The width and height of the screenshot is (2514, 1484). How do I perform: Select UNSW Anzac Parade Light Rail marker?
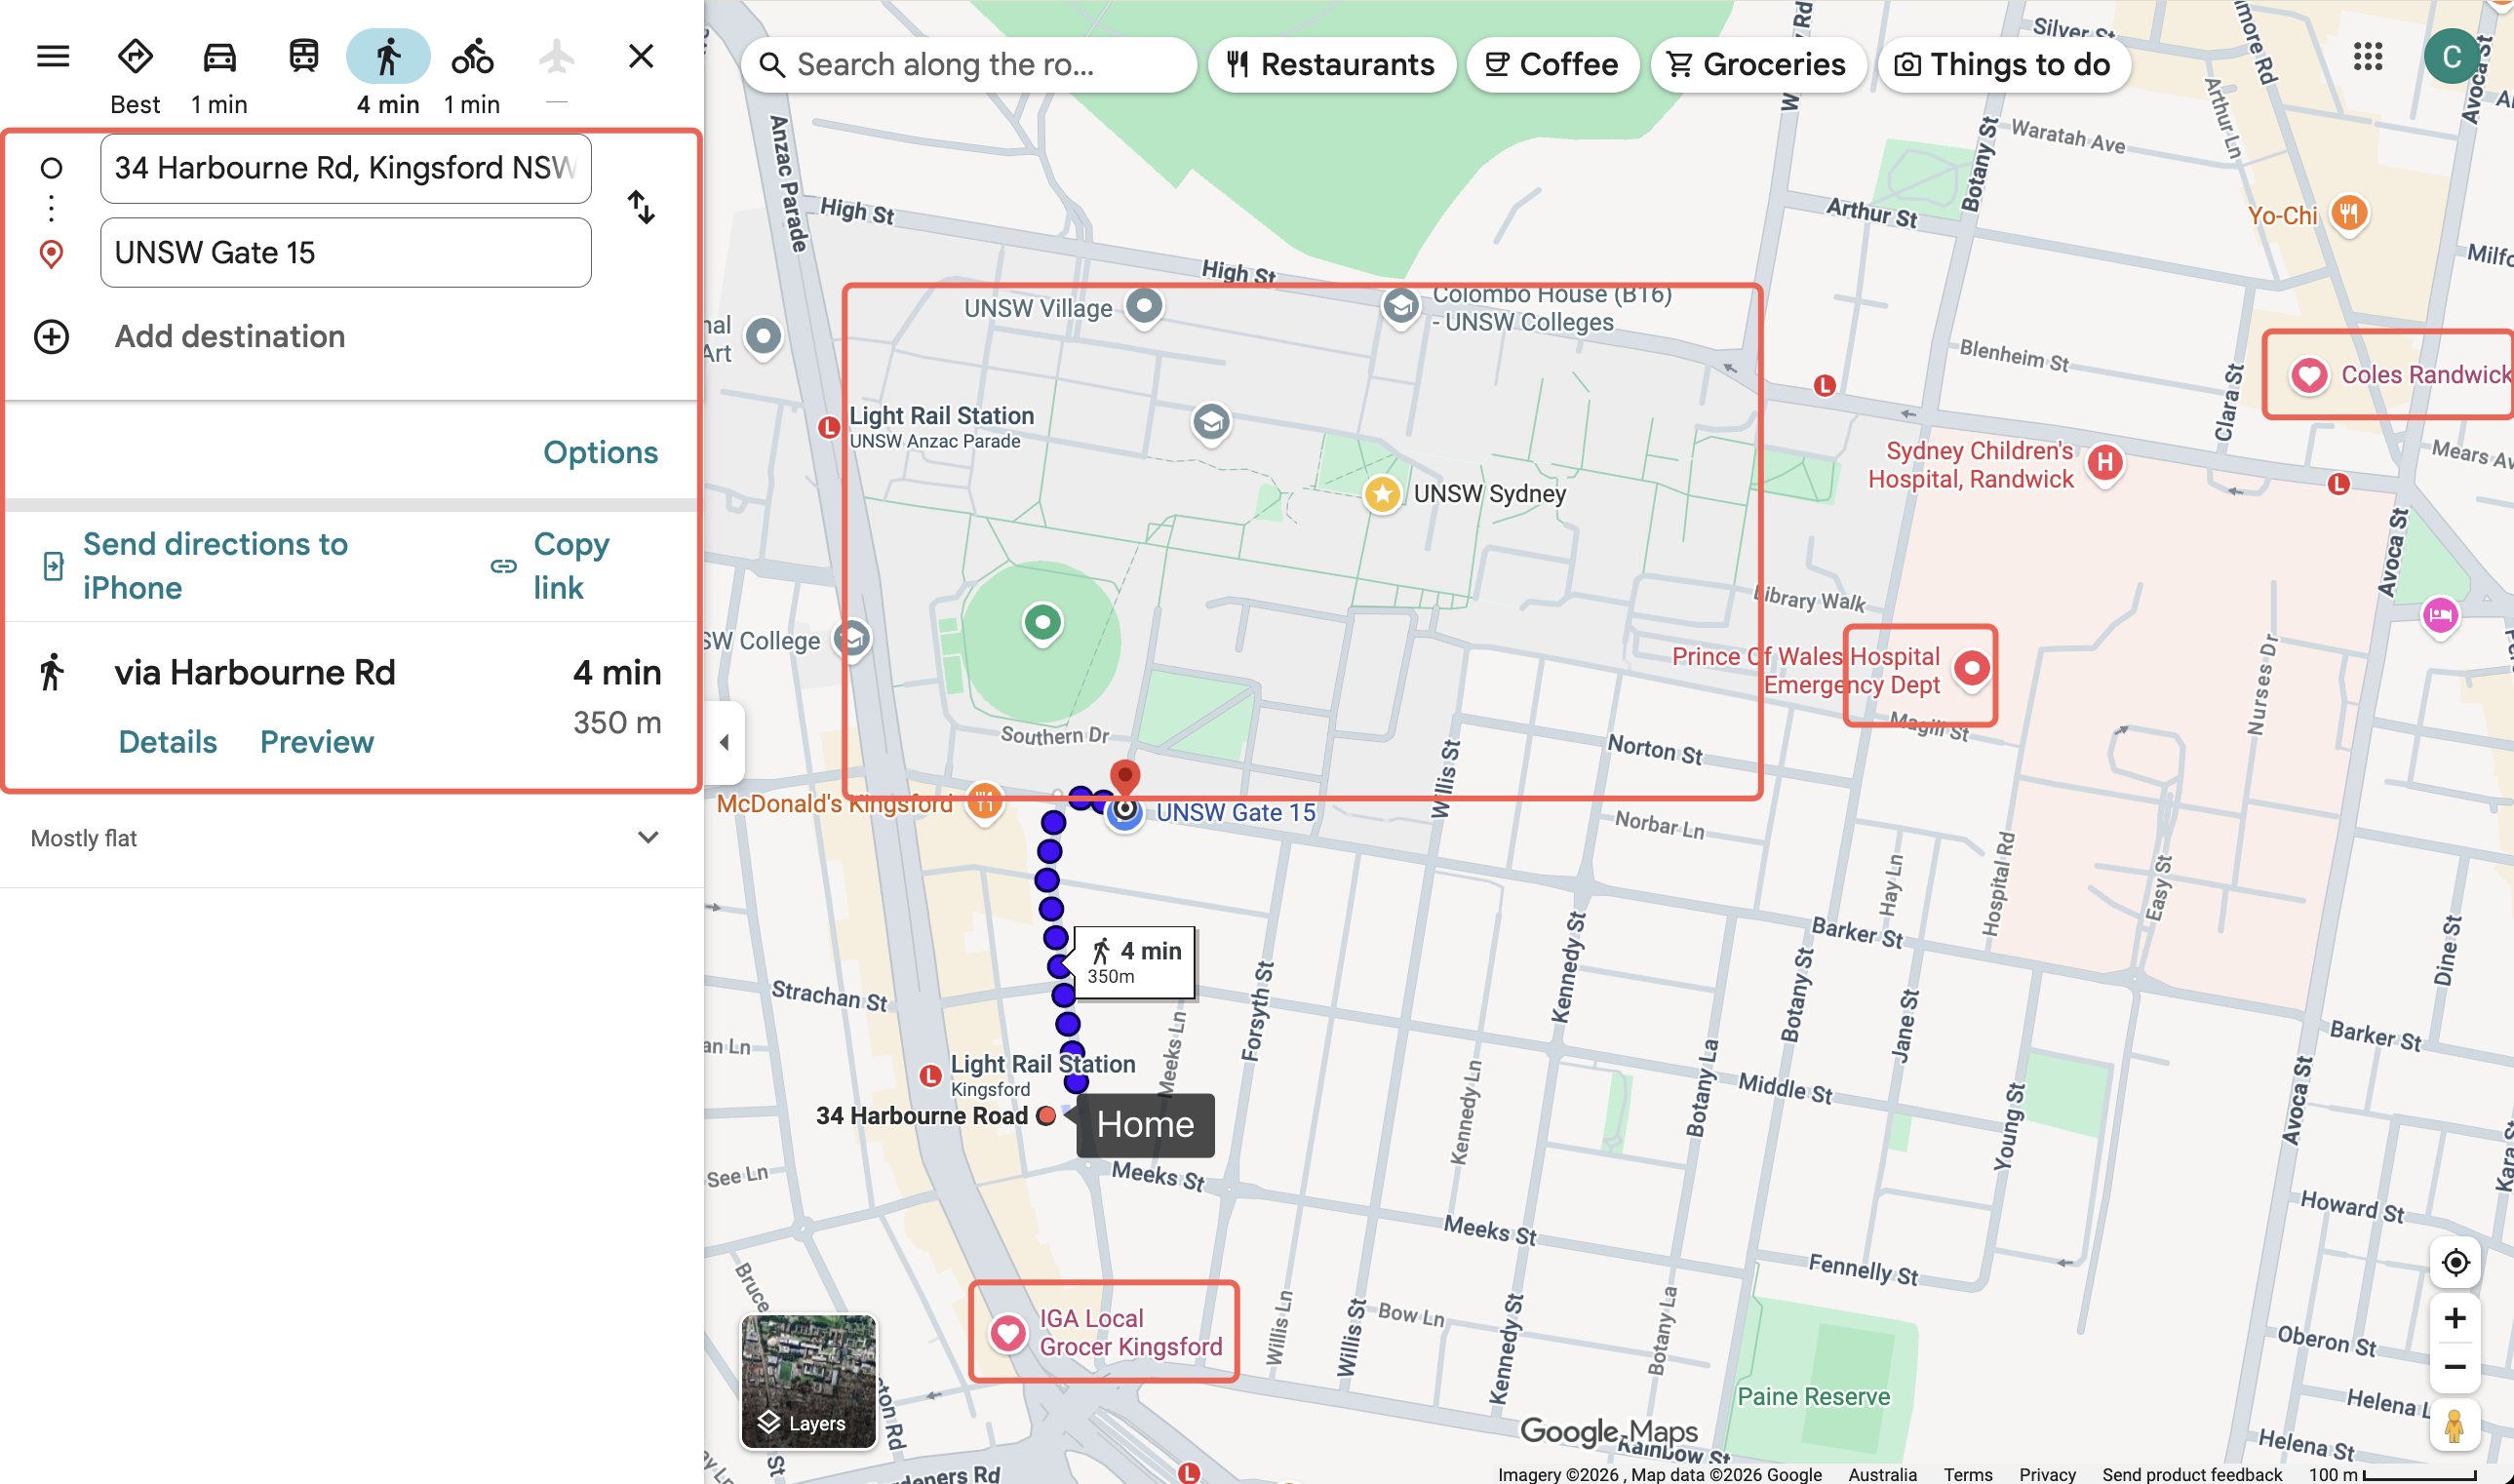pos(828,428)
